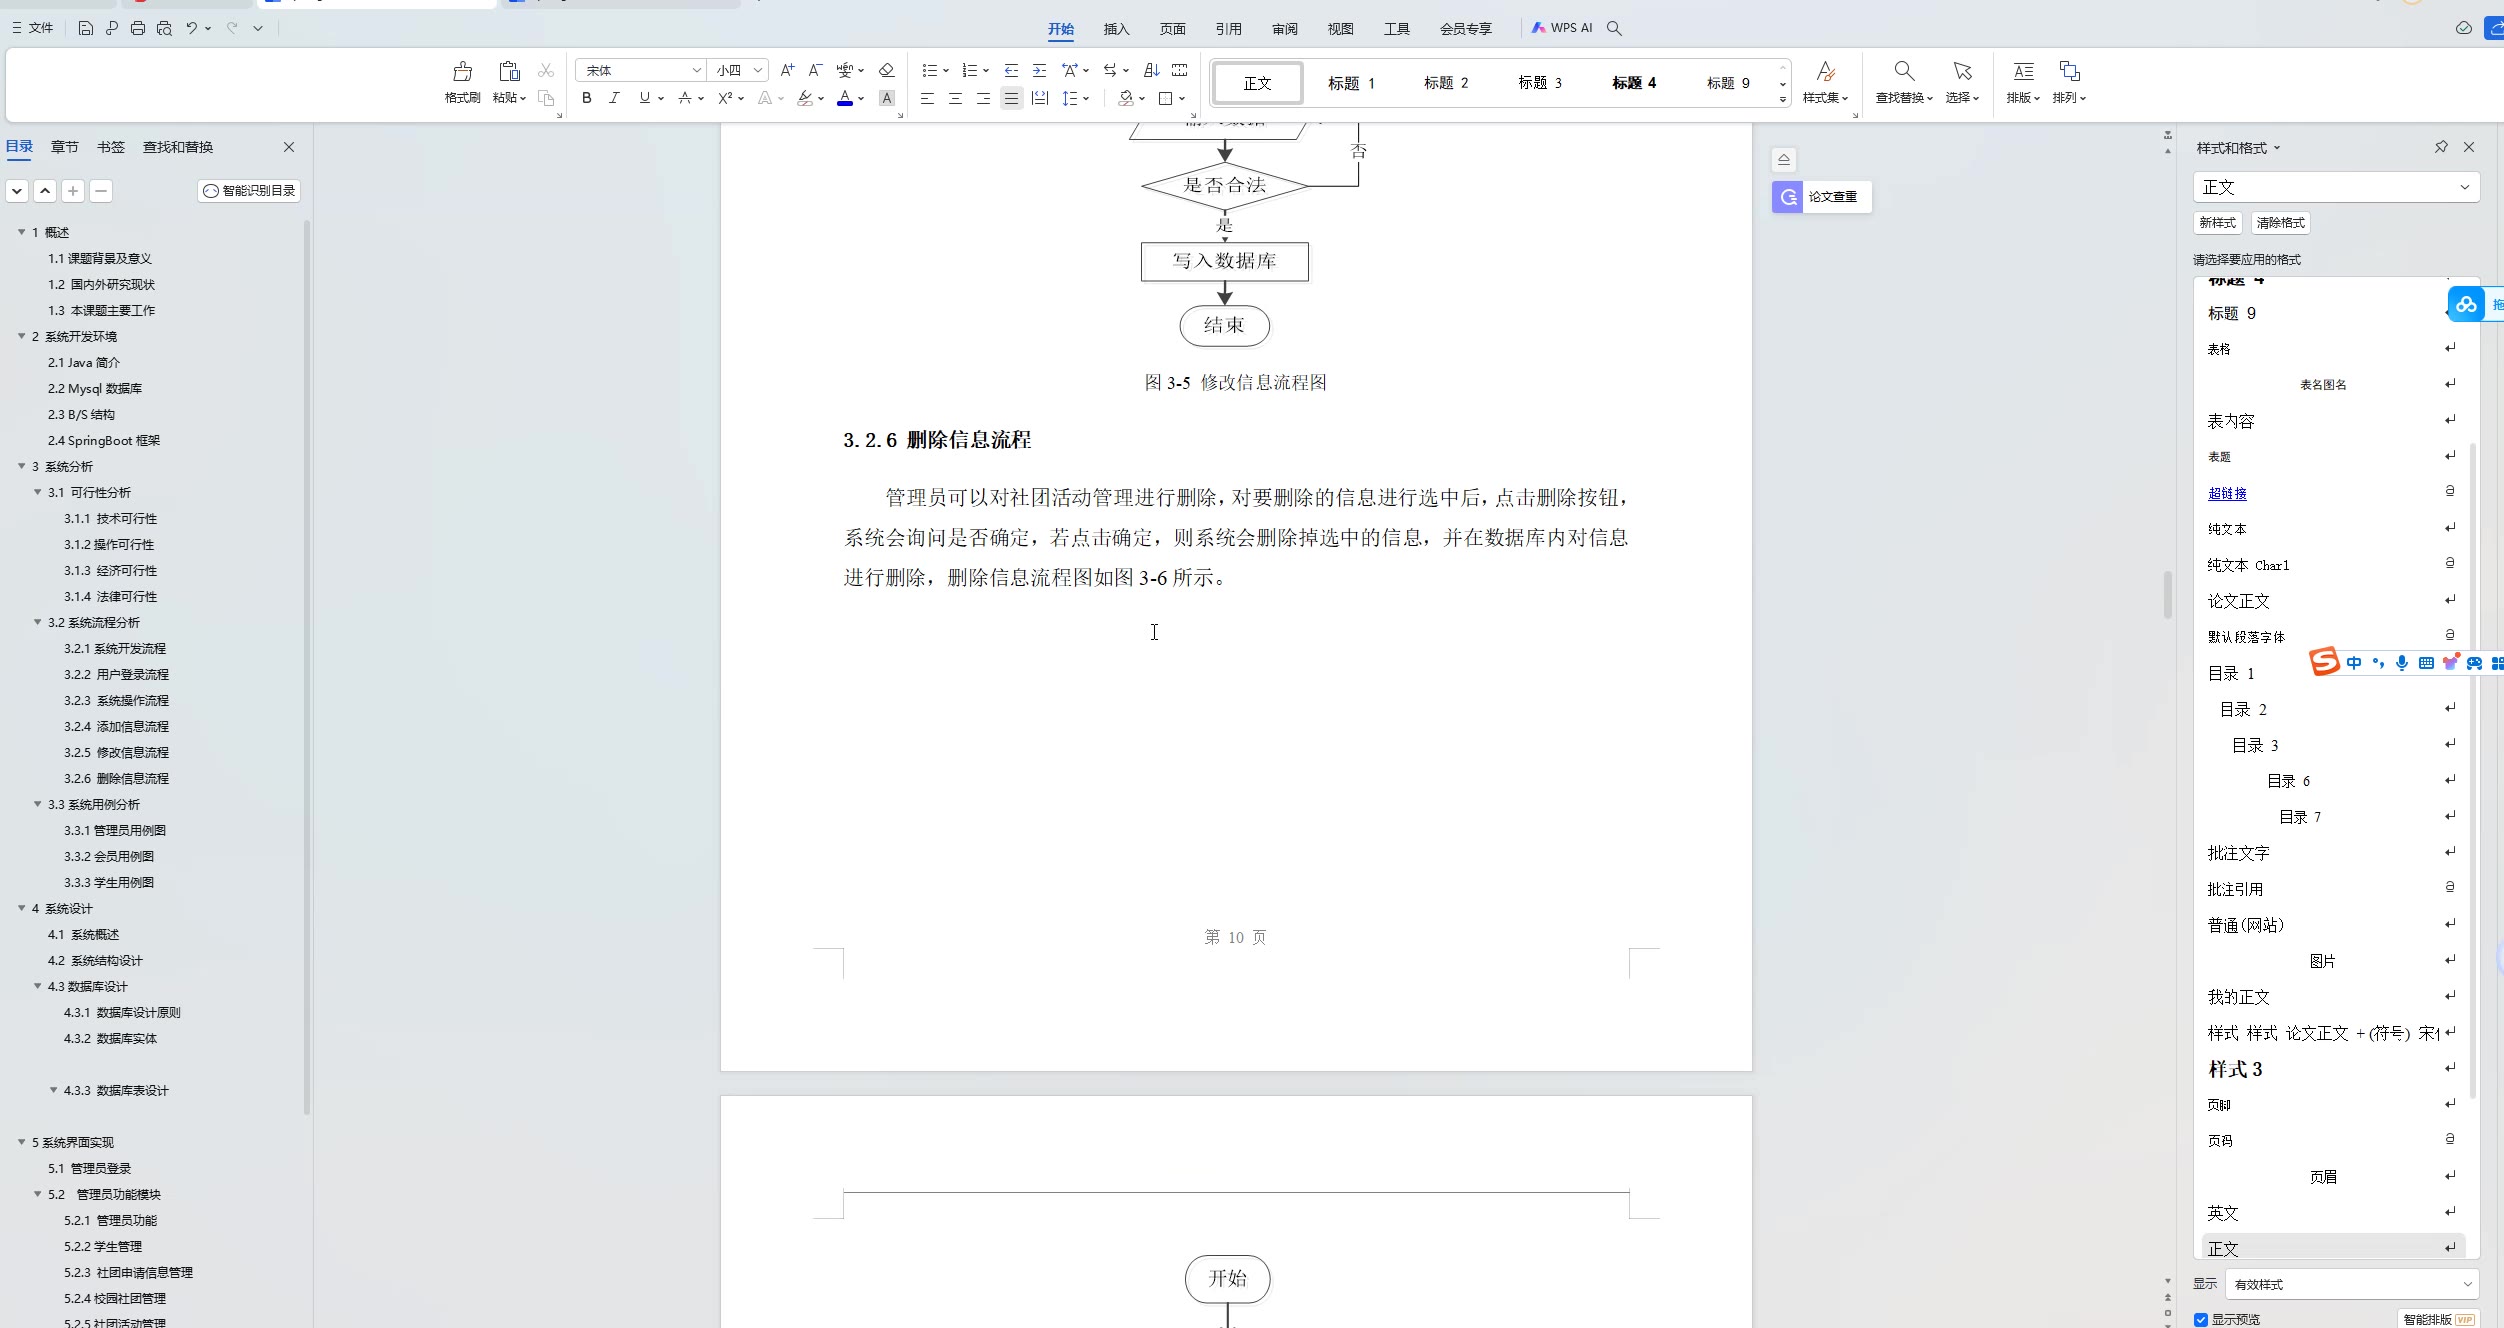Apply Underline formatting
This screenshot has height=1328, width=2504.
(644, 98)
